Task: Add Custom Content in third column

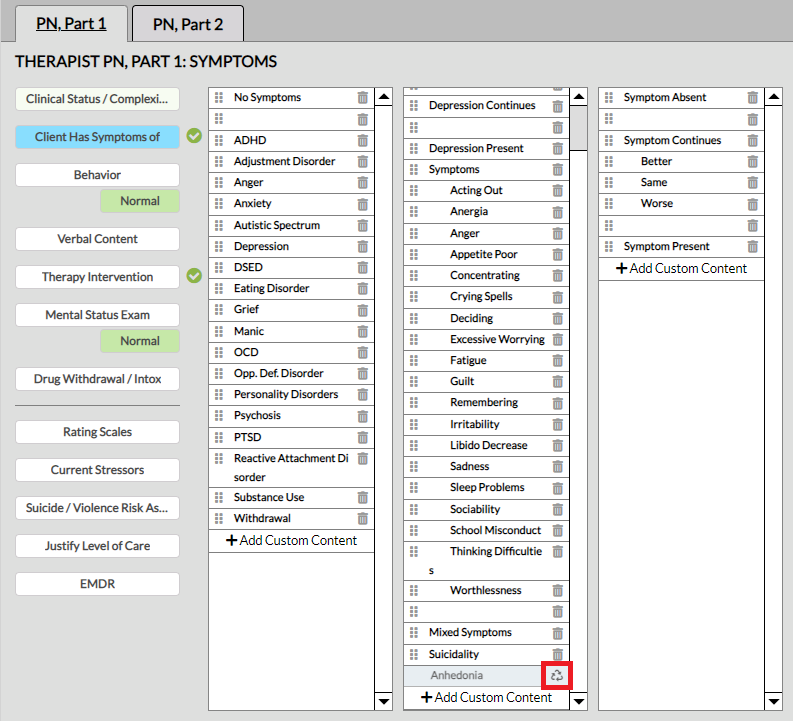Action: click(681, 268)
